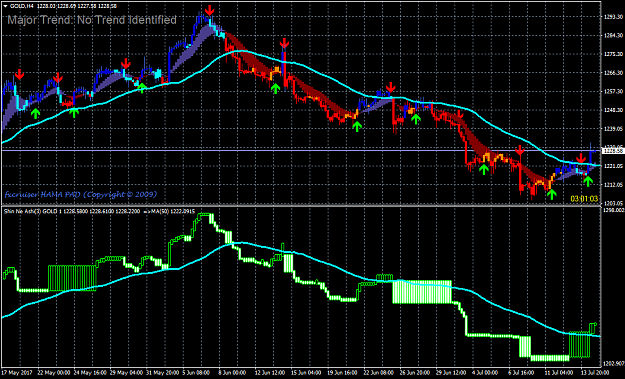The width and height of the screenshot is (625, 379).
Task: Click the green buy arrow at 22 May 00:00
Action: [x=36, y=114]
